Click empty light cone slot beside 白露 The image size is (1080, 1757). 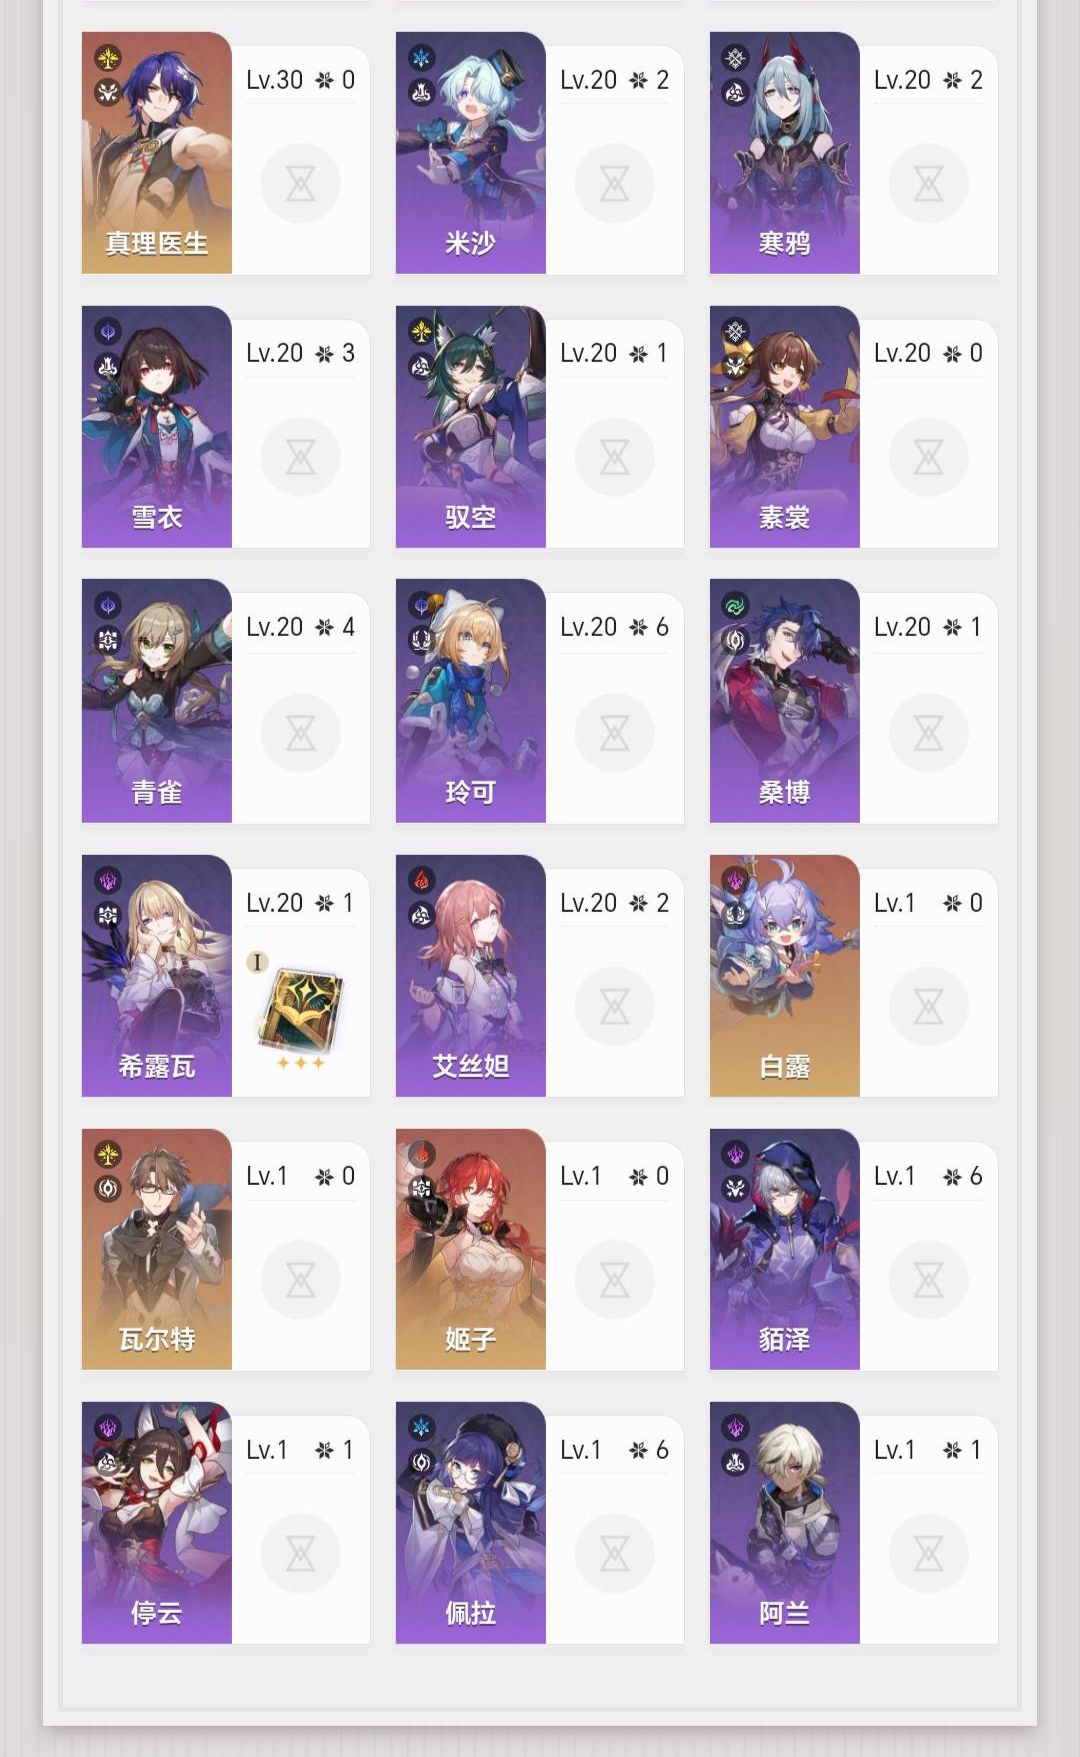[x=928, y=1006]
